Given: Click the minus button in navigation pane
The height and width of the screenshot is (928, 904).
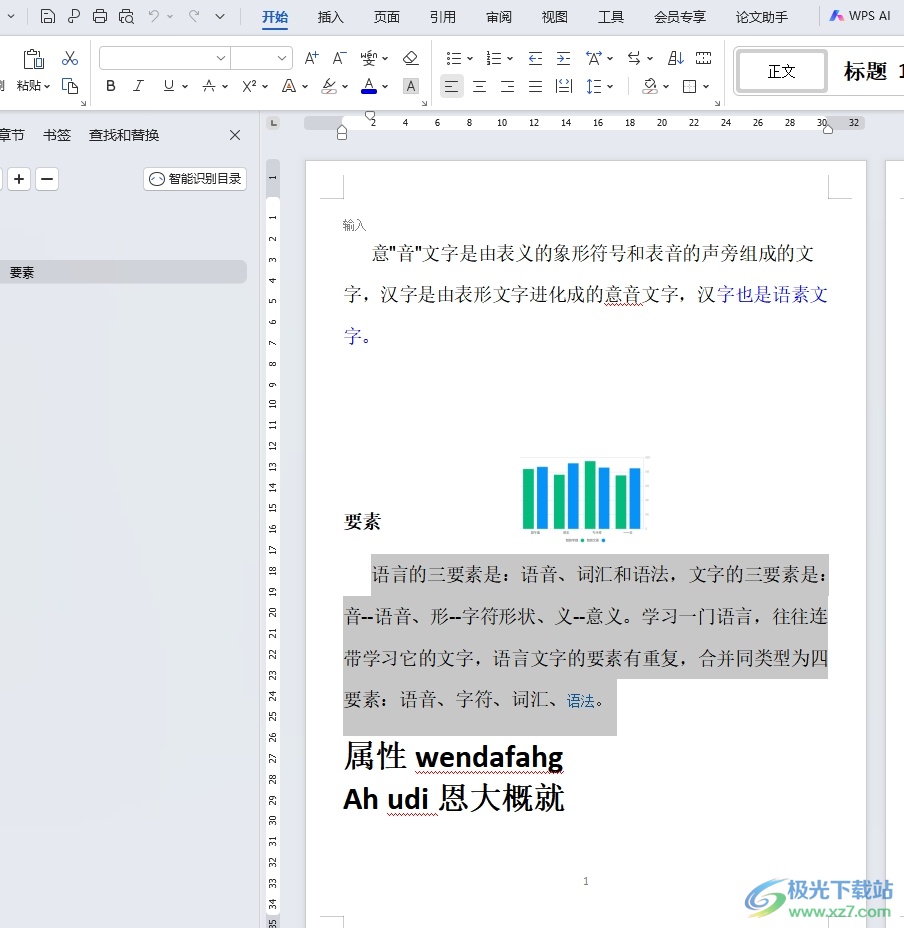Looking at the screenshot, I should pos(47,179).
